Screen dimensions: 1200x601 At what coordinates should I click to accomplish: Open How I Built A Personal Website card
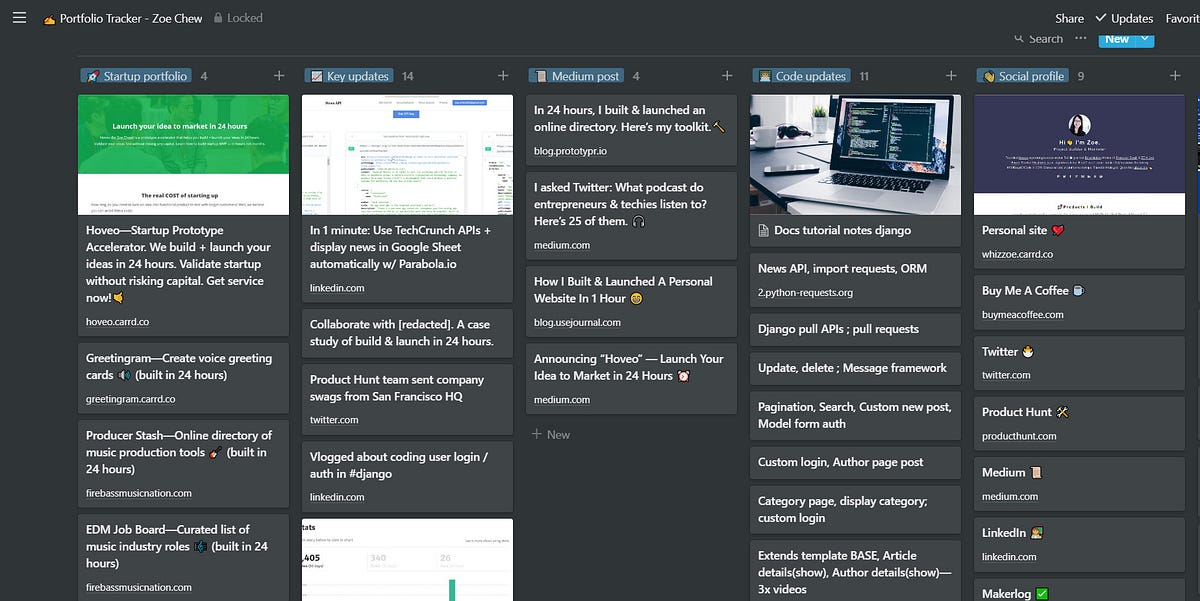click(x=633, y=300)
